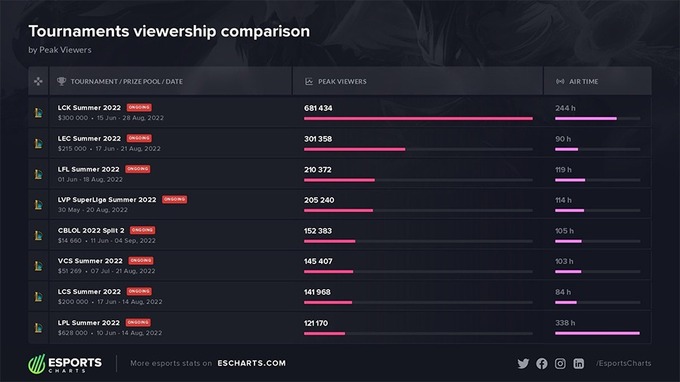Click the game icon beside LCK Summer 2022
Screen dimensions: 680x382
39,112
